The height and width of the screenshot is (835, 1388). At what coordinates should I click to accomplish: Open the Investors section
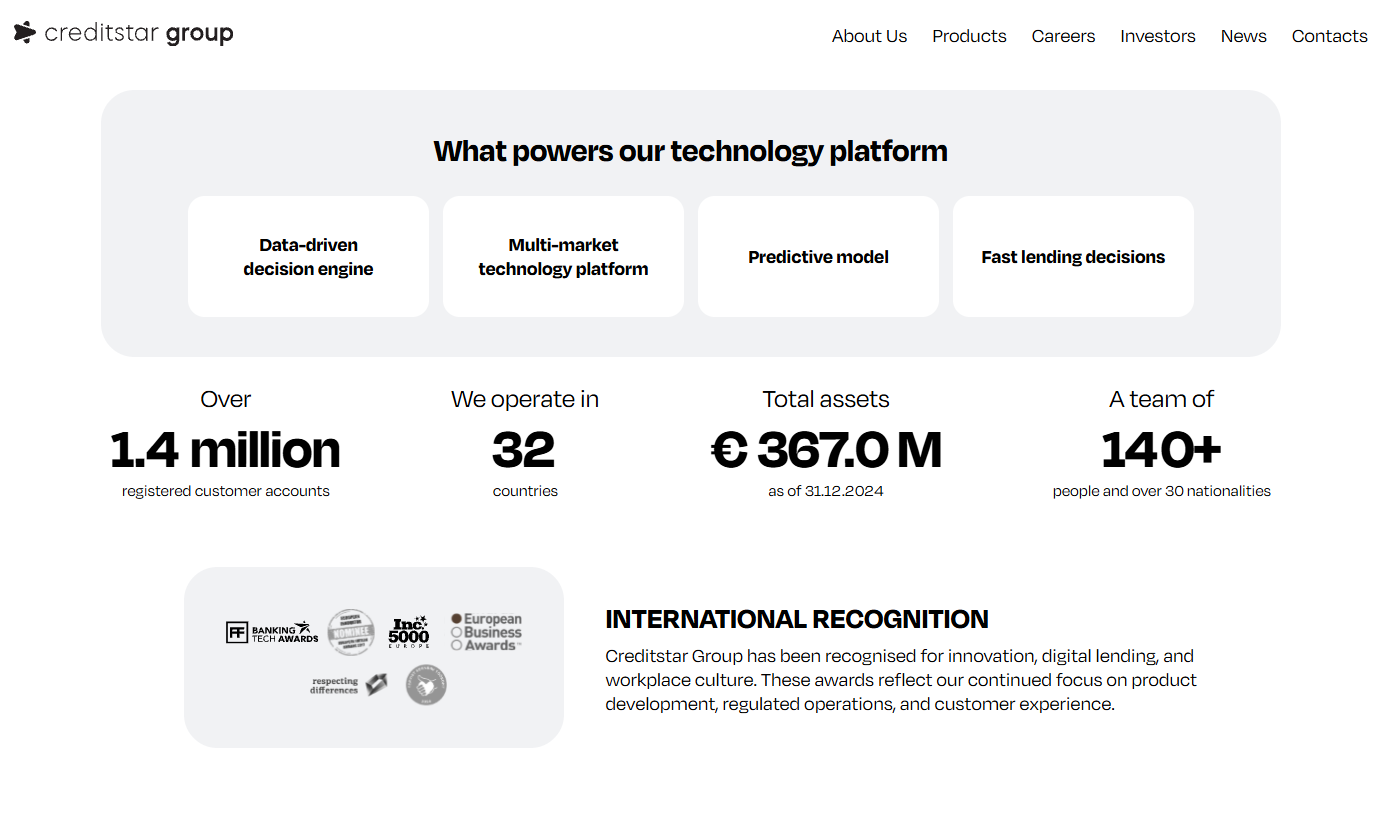[1157, 36]
